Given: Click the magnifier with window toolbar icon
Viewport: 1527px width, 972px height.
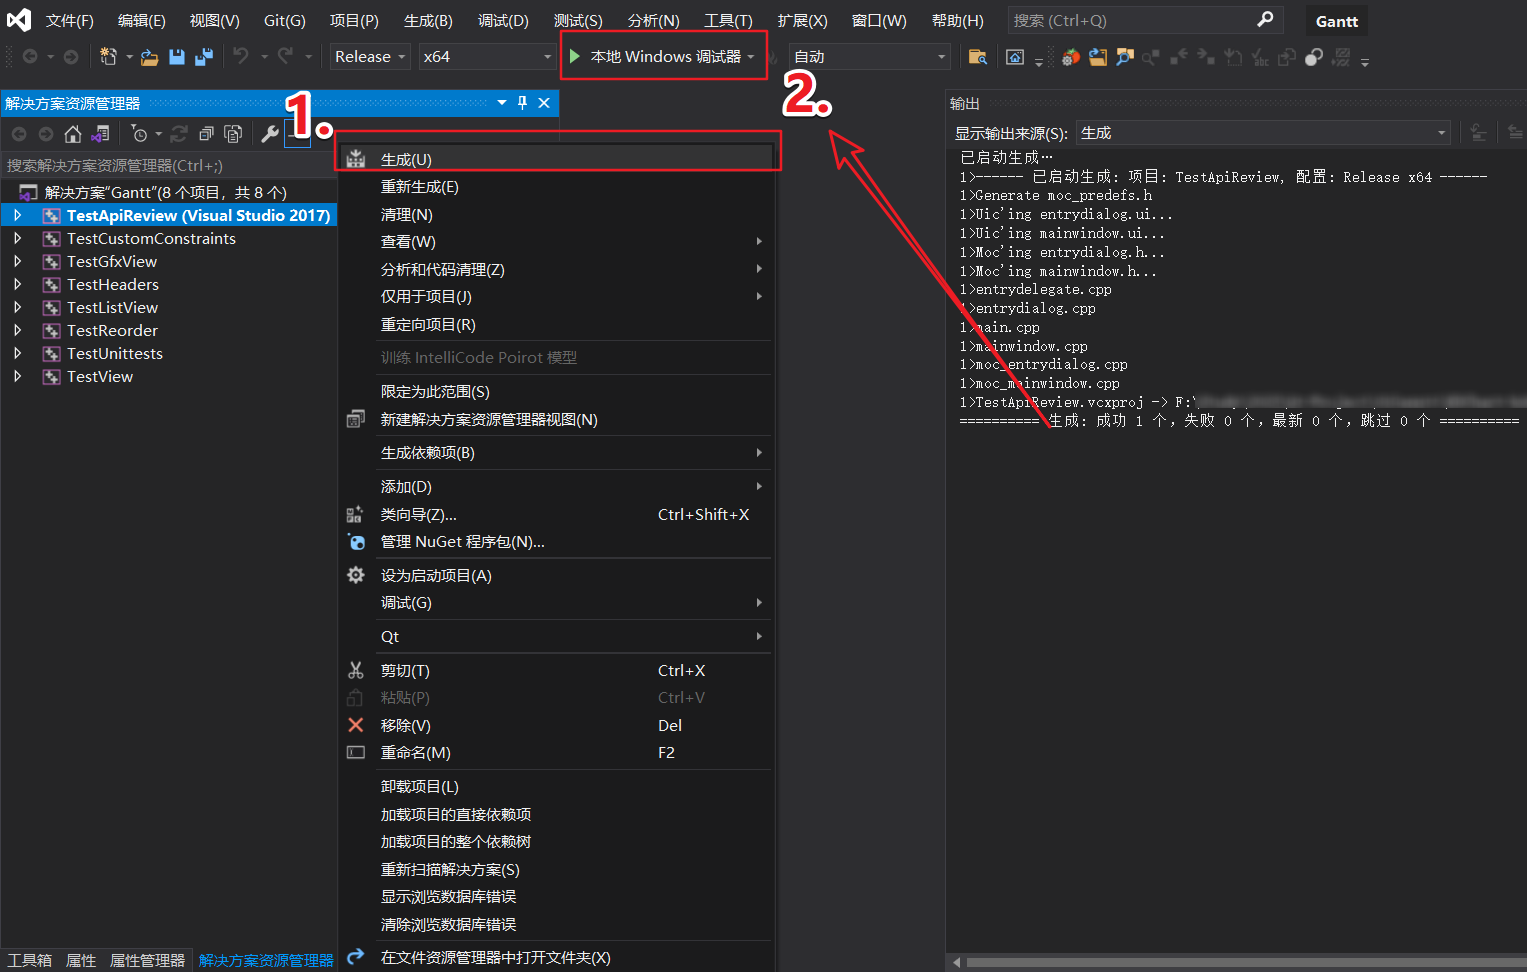Looking at the screenshot, I should 1125,57.
